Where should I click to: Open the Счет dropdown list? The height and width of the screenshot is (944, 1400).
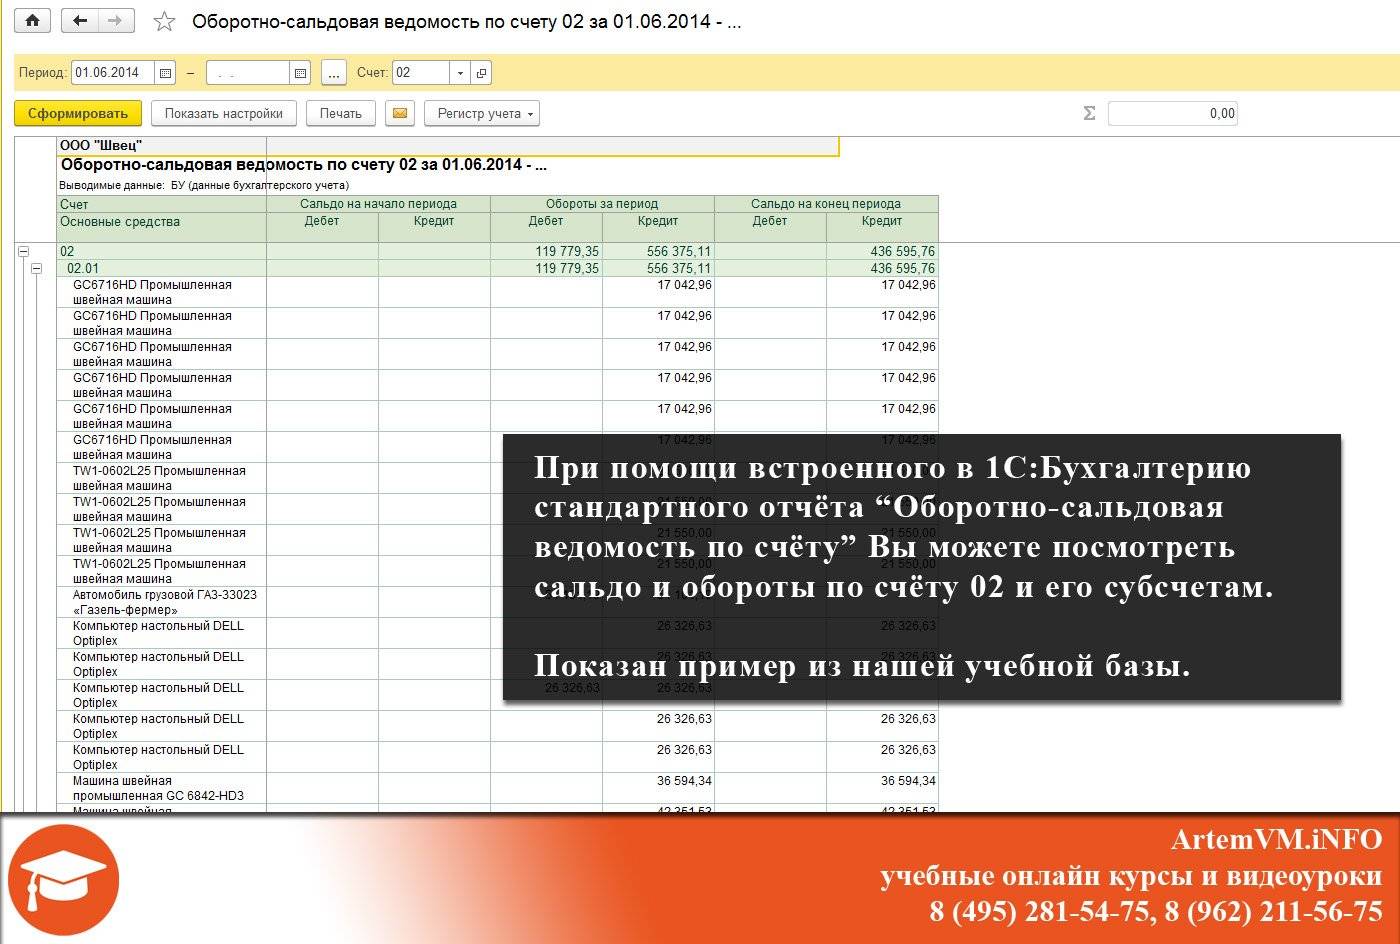(460, 73)
